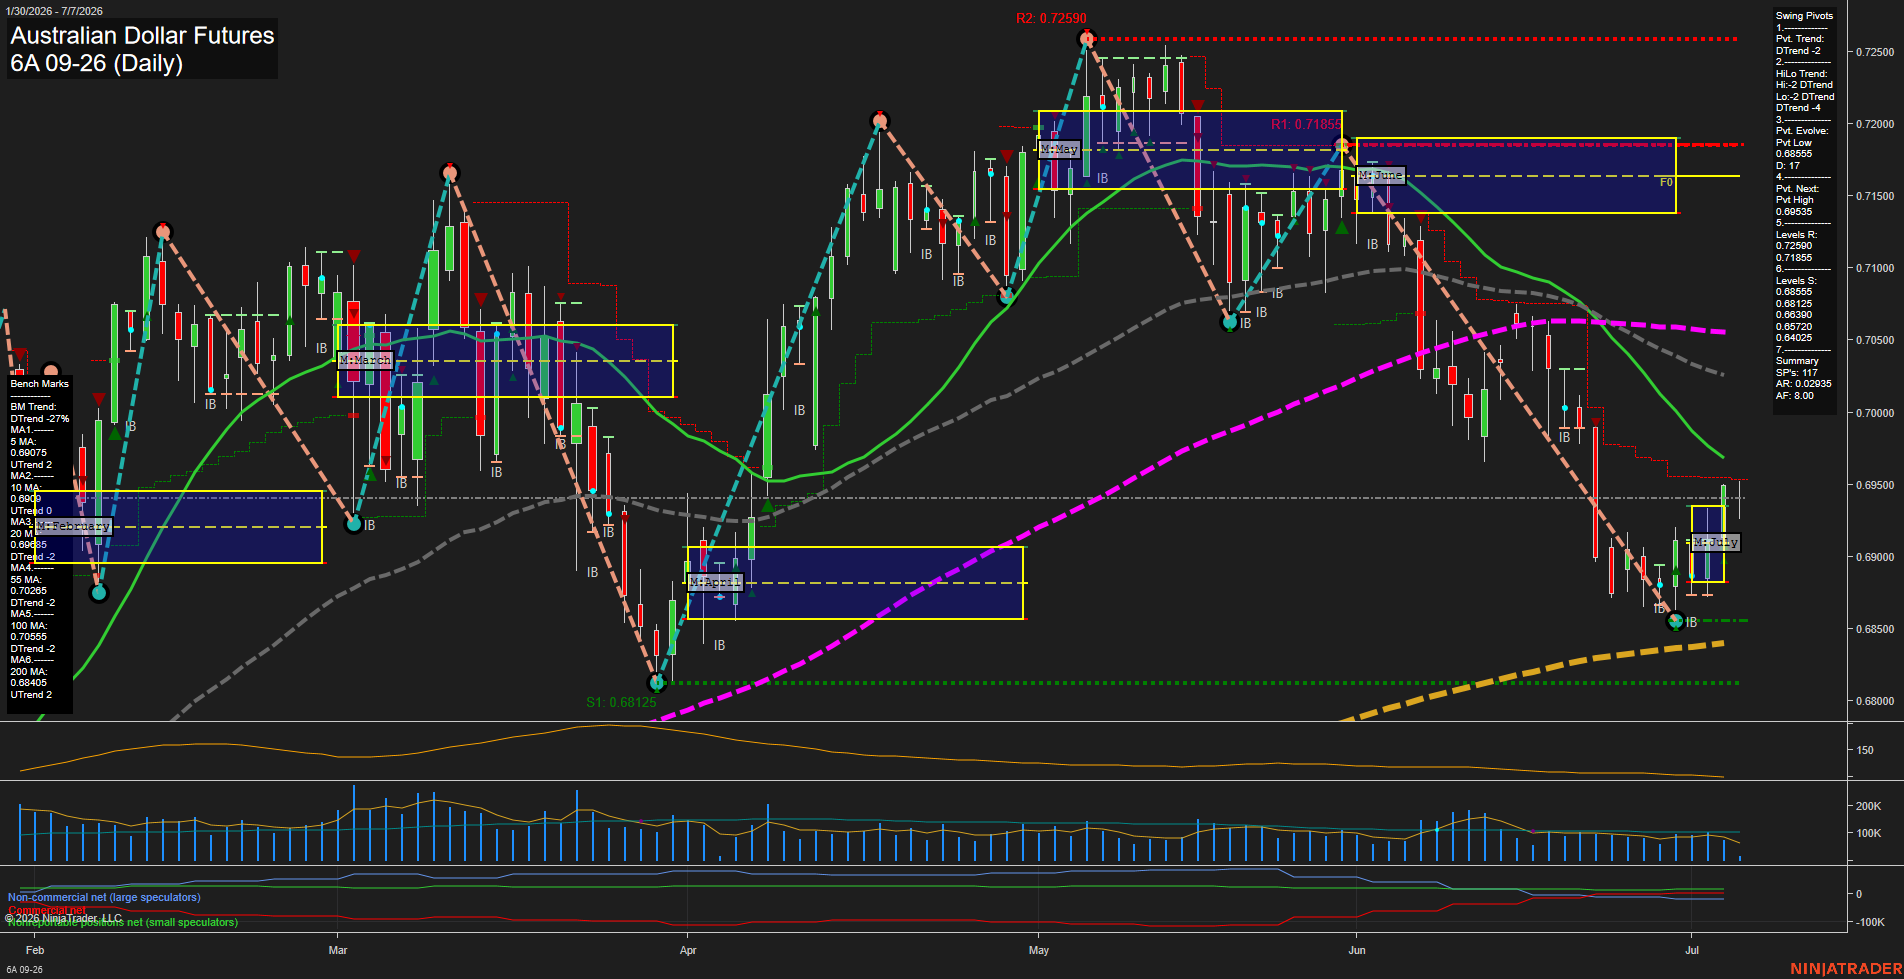The image size is (1904, 979).
Task: Click the AF: 8.00 summary value
Action: click(x=1795, y=396)
